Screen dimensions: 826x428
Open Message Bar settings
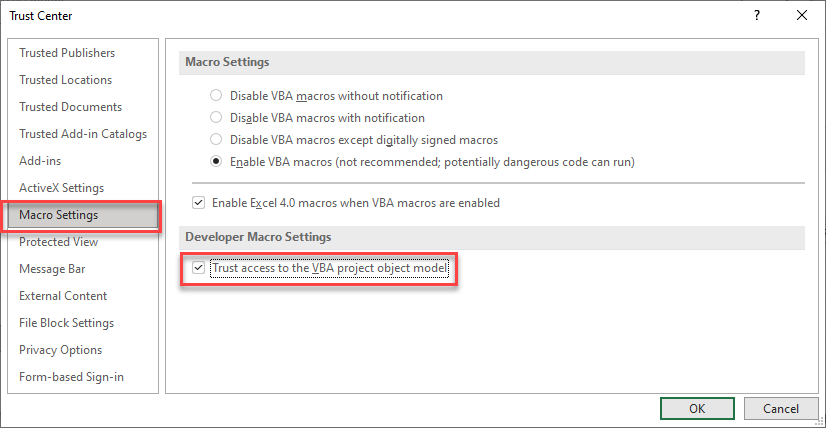(x=52, y=269)
